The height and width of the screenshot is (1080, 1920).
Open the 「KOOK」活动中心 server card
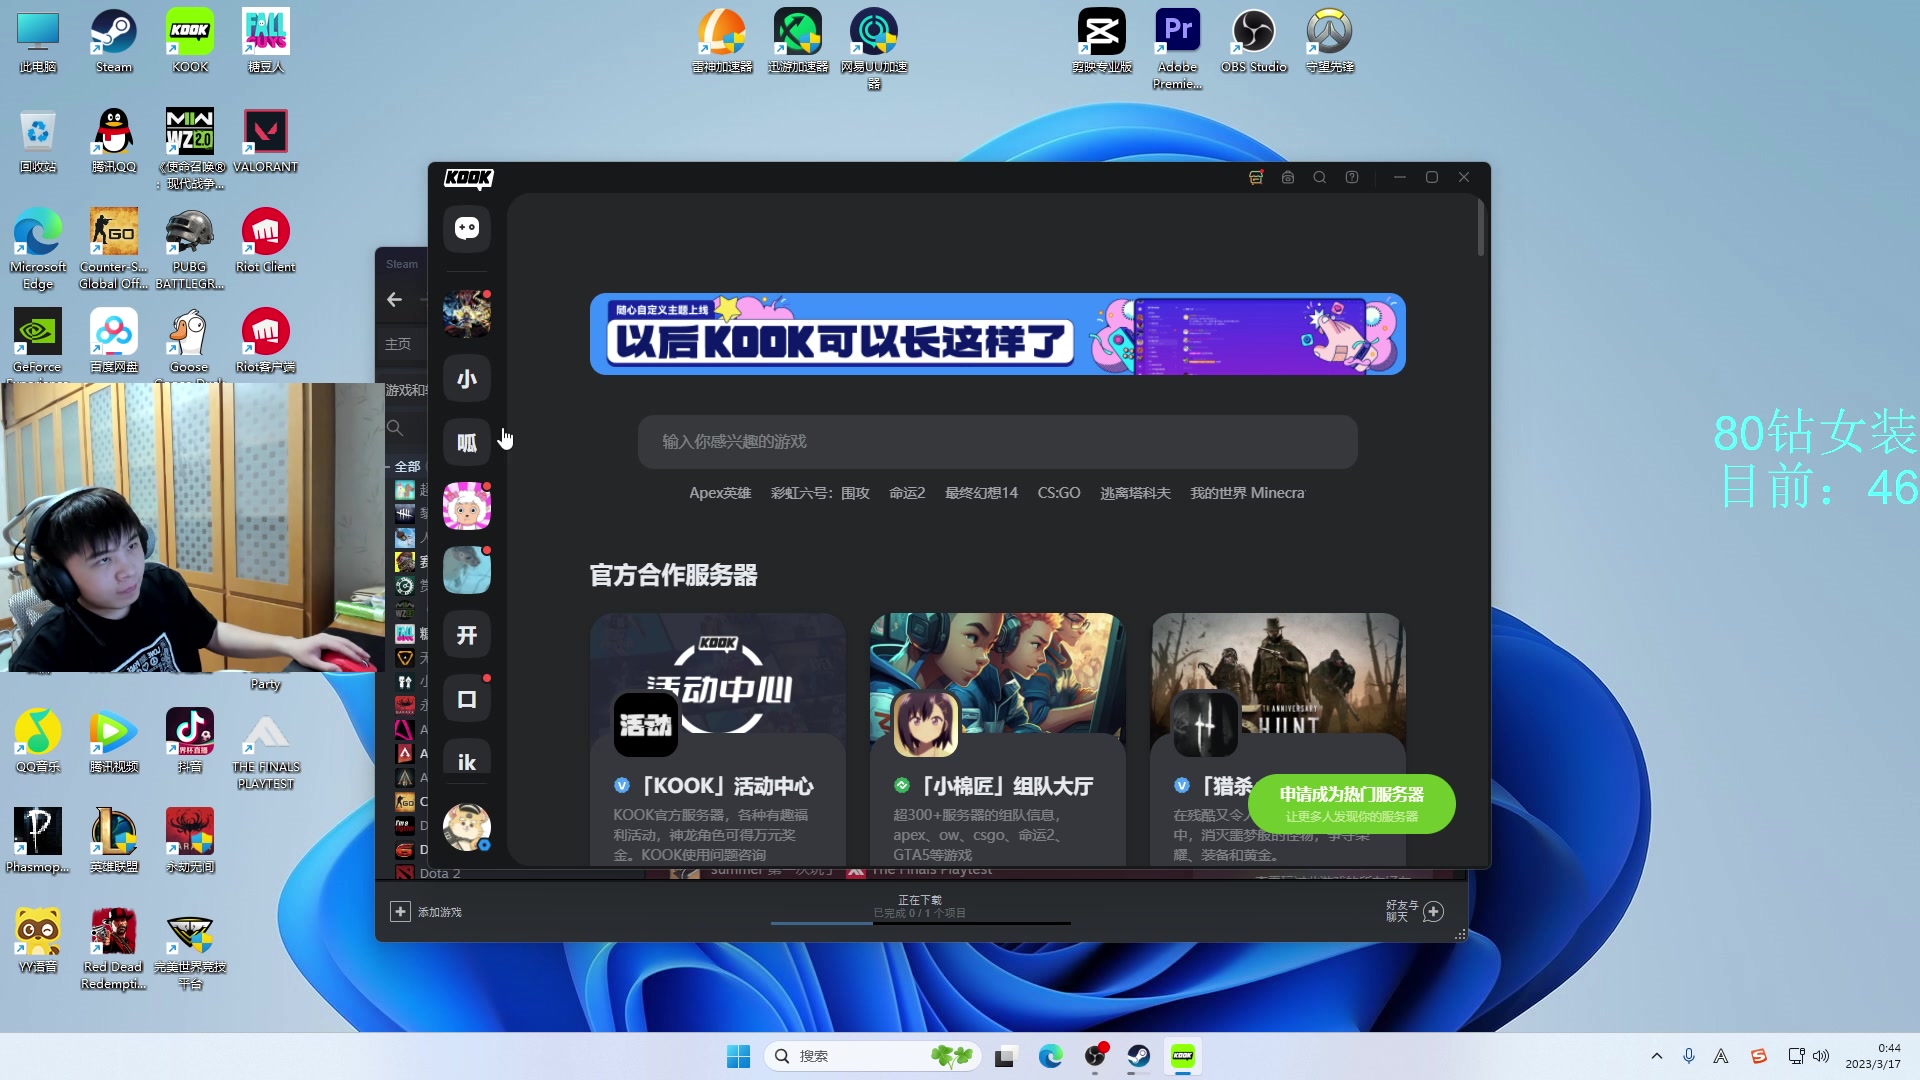[x=718, y=739]
